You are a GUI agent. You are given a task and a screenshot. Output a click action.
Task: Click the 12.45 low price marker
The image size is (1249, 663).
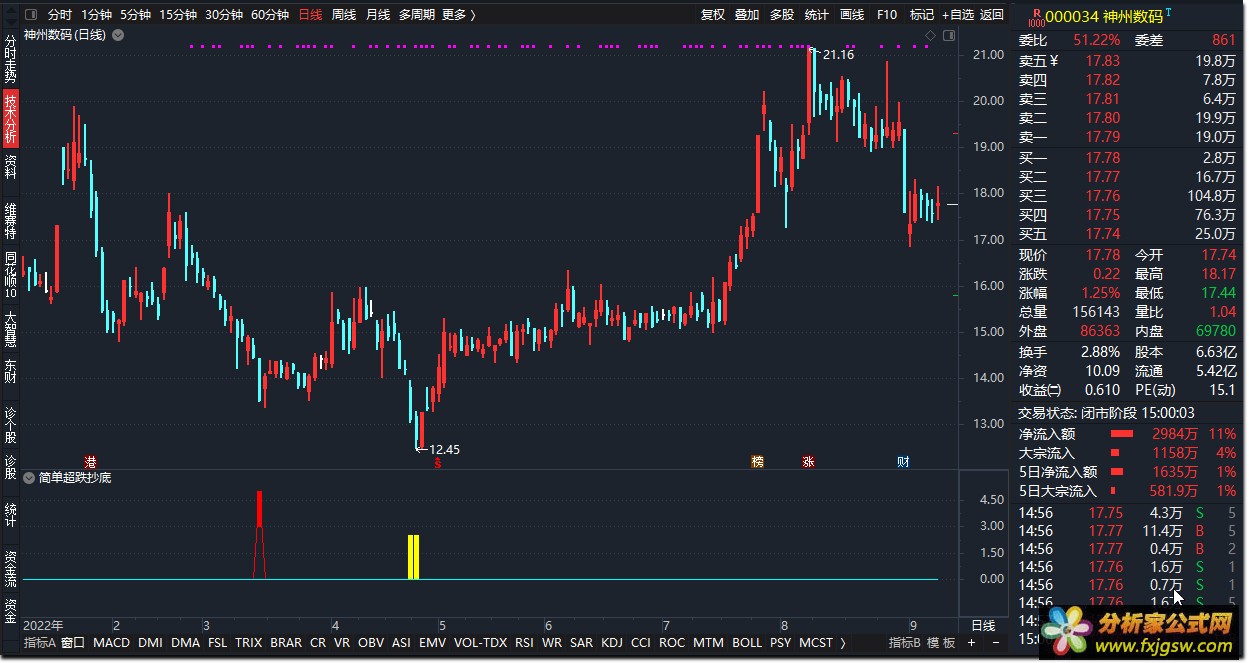[x=443, y=450]
